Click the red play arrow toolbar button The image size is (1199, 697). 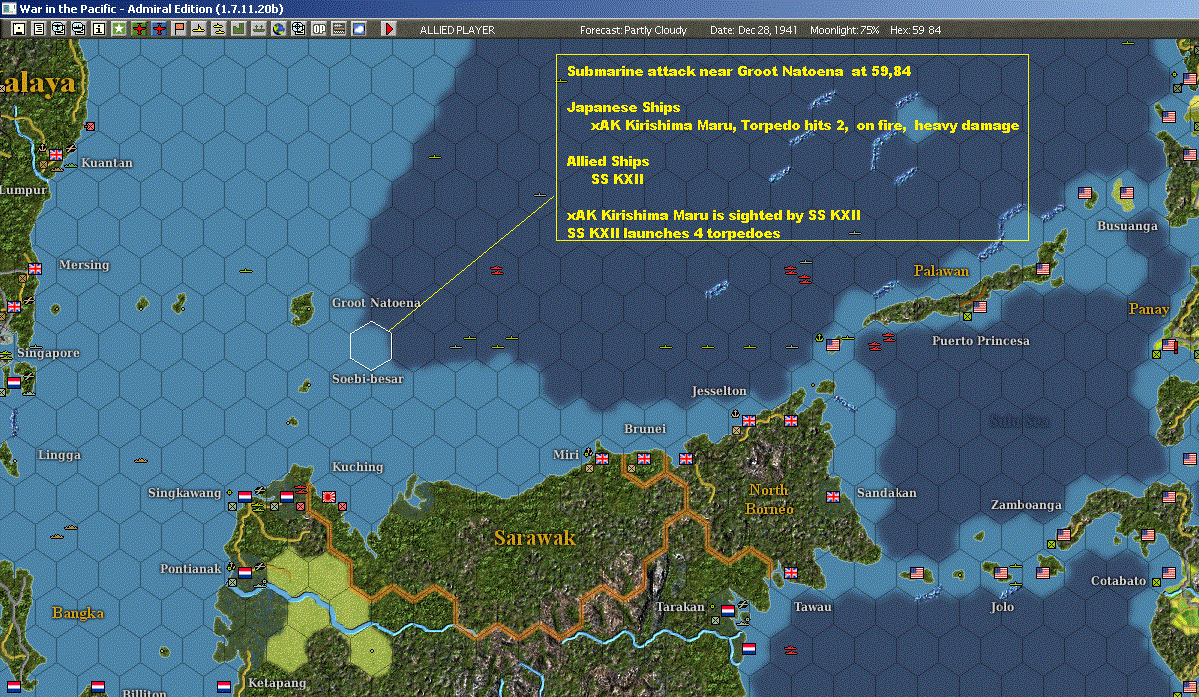pos(388,29)
